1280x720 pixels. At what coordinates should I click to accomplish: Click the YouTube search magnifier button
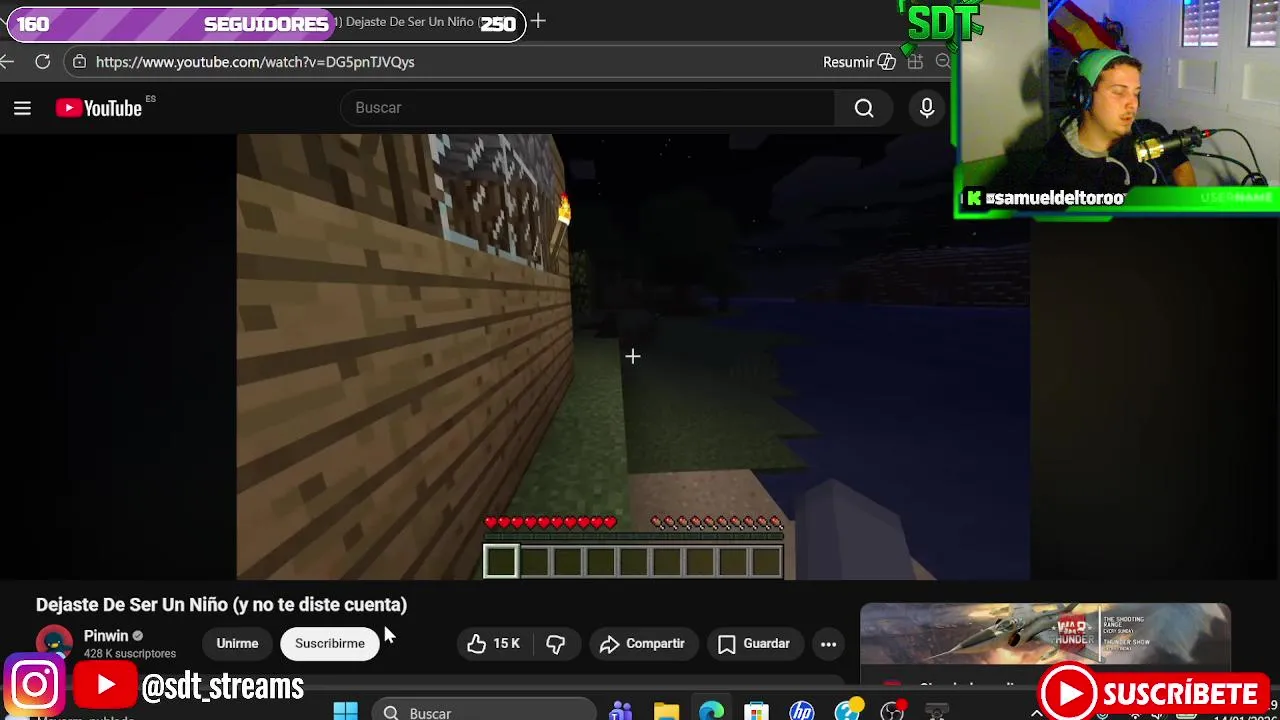[x=864, y=108]
